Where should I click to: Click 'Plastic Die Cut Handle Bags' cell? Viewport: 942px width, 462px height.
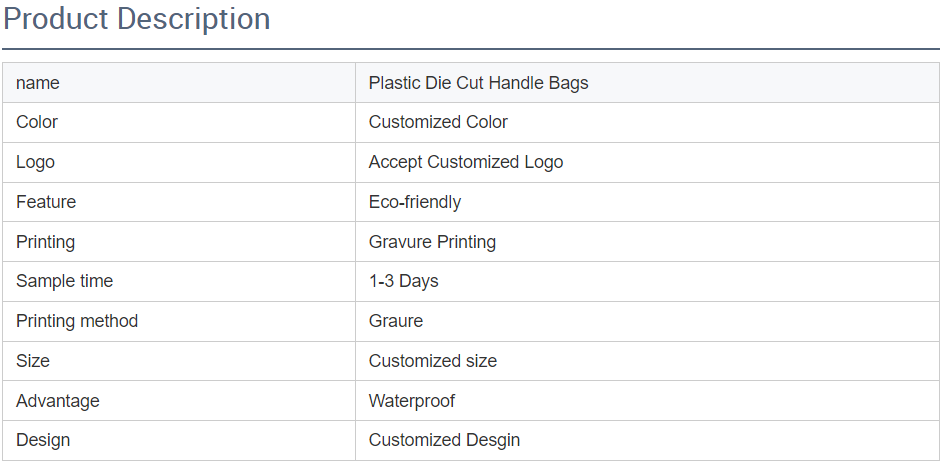pyautogui.click(x=478, y=83)
